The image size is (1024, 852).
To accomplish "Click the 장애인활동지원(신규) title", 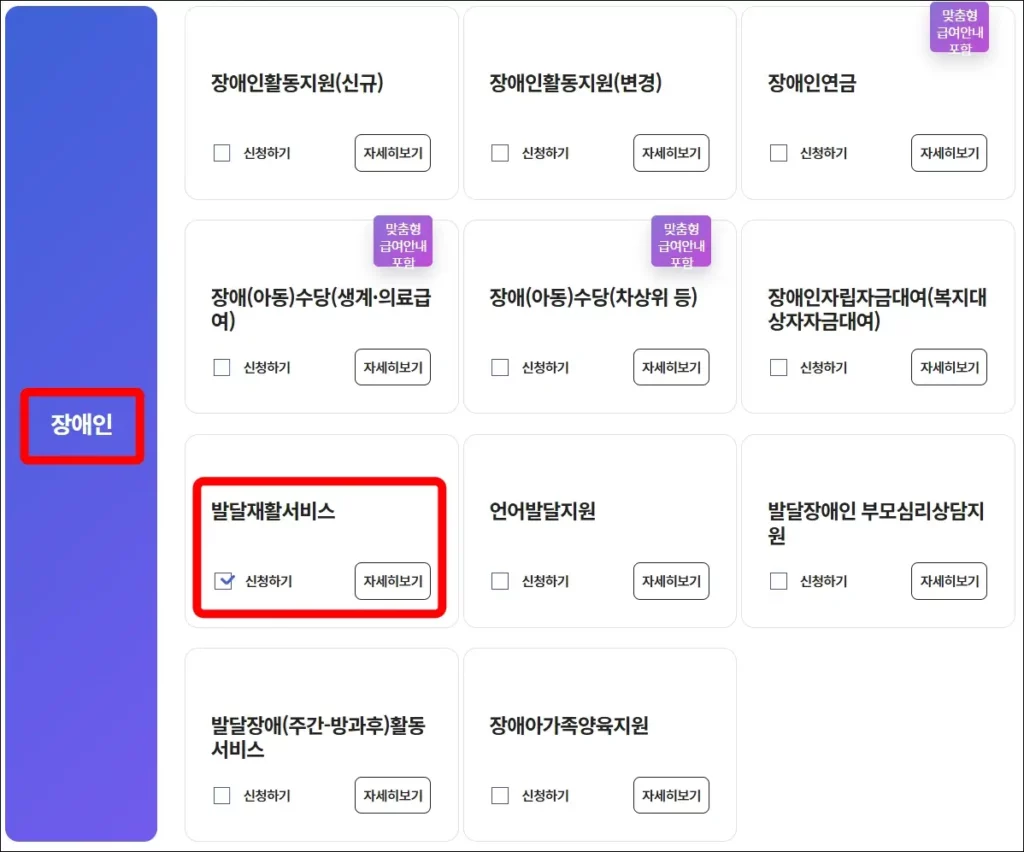I will tap(296, 83).
